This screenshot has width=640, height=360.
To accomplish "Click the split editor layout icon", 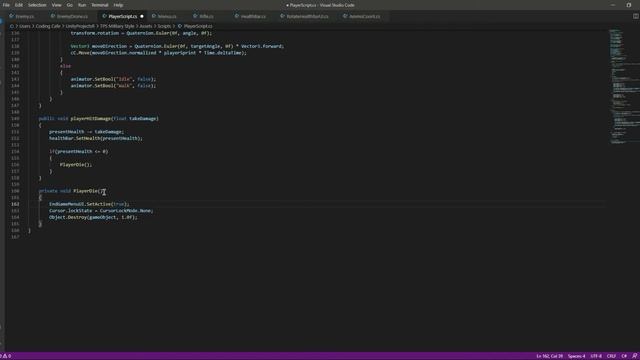I will (636, 16).
